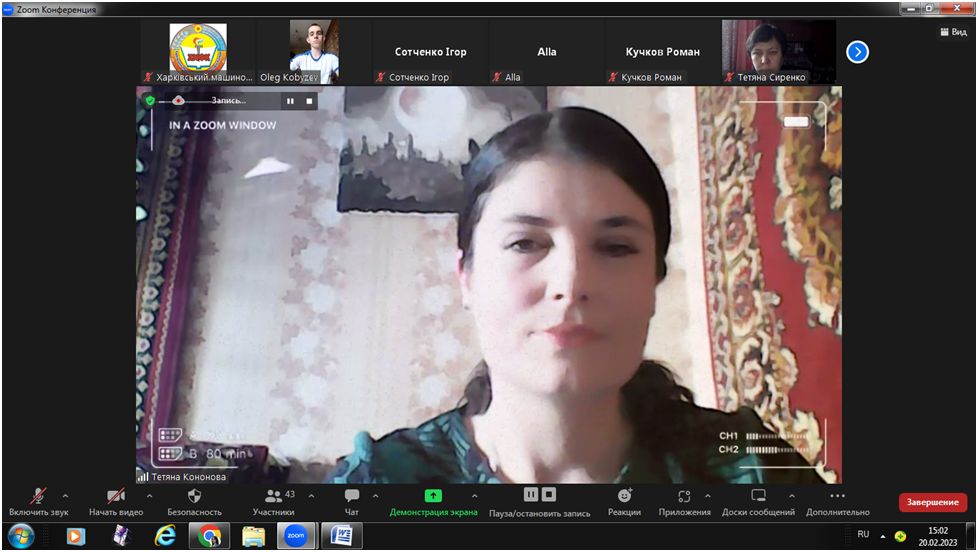
Task: Open the Безопасность shield icon
Action: (195, 496)
